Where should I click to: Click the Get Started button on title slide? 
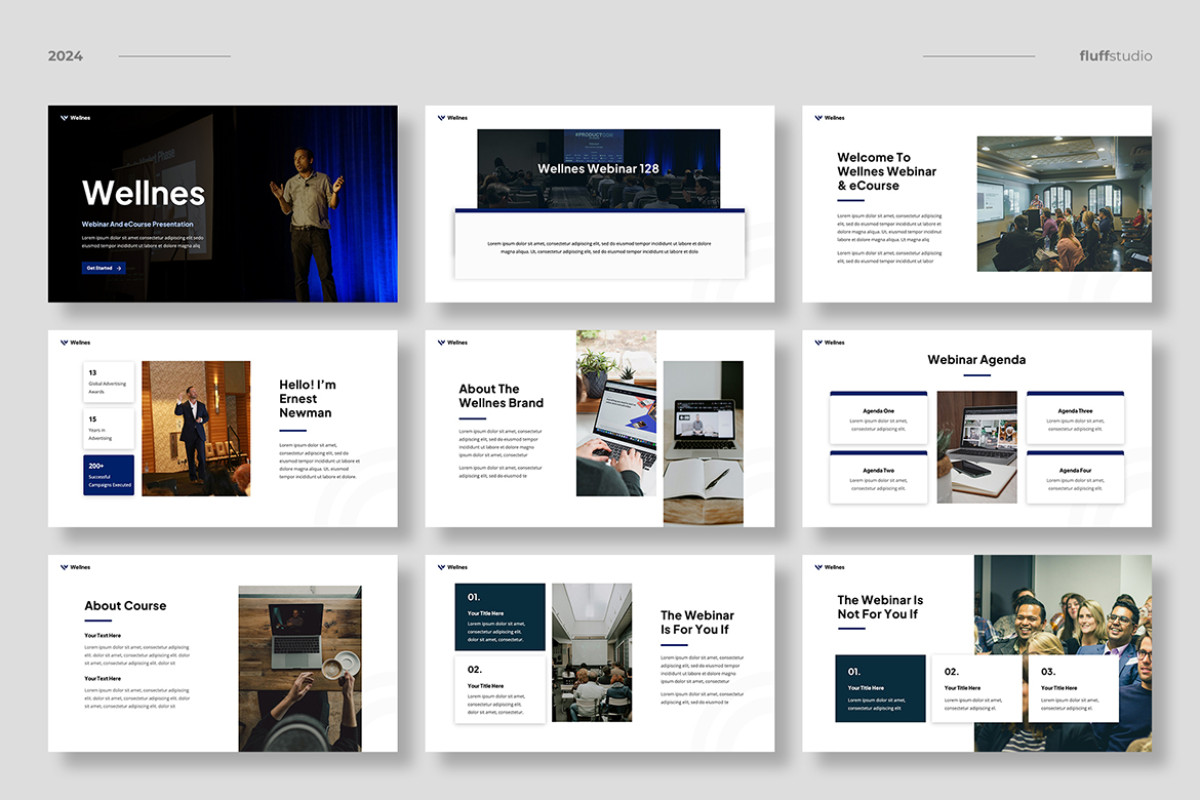pos(104,268)
